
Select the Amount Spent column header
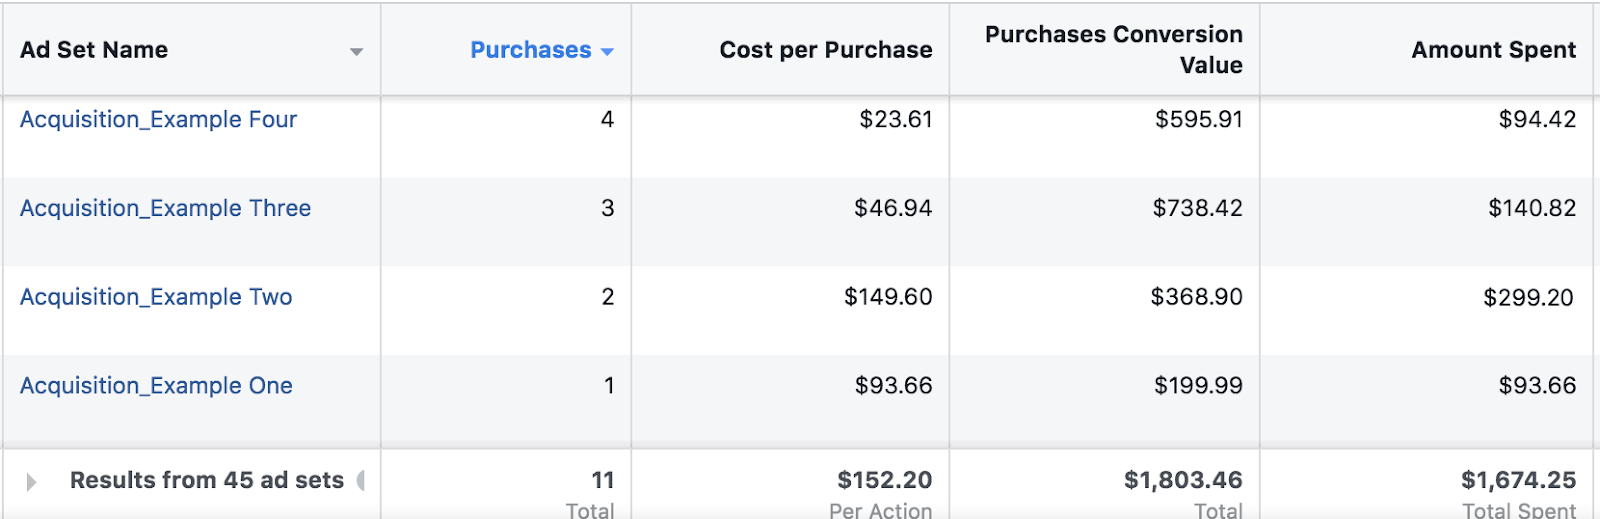(x=1493, y=50)
